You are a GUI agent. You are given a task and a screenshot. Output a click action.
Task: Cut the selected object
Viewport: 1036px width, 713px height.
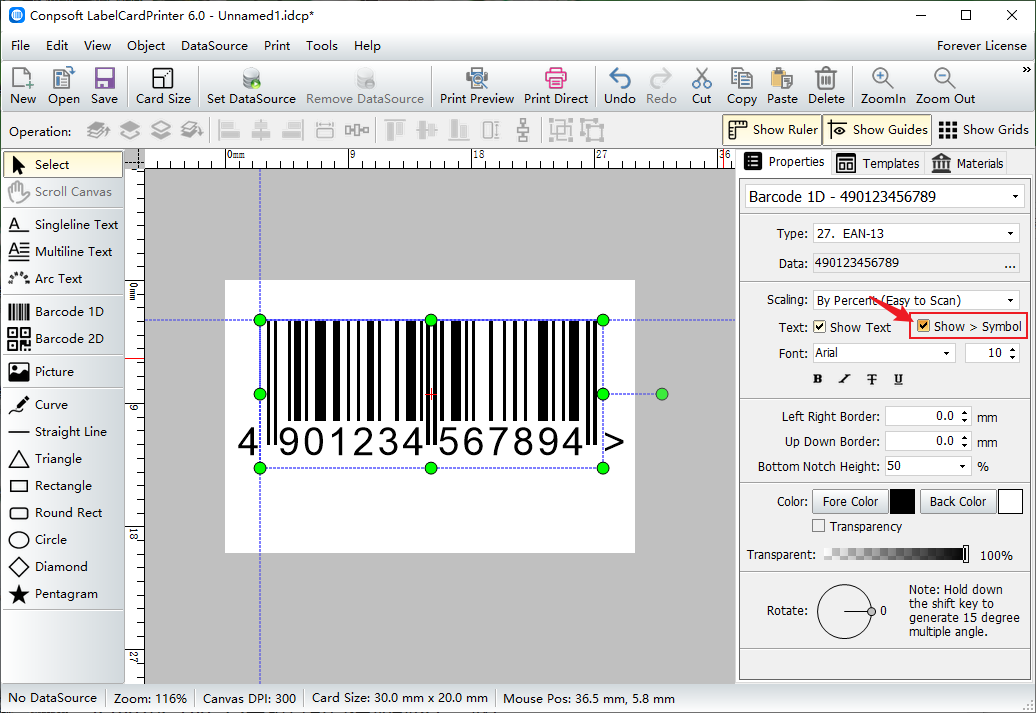pos(702,86)
